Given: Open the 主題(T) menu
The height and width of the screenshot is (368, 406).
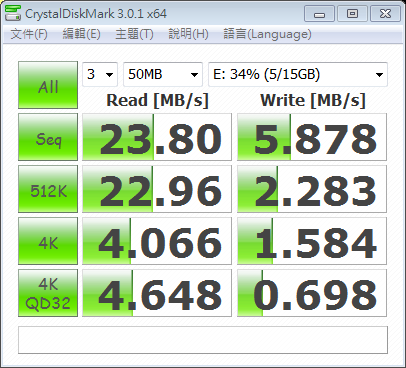Looking at the screenshot, I should click(134, 34).
